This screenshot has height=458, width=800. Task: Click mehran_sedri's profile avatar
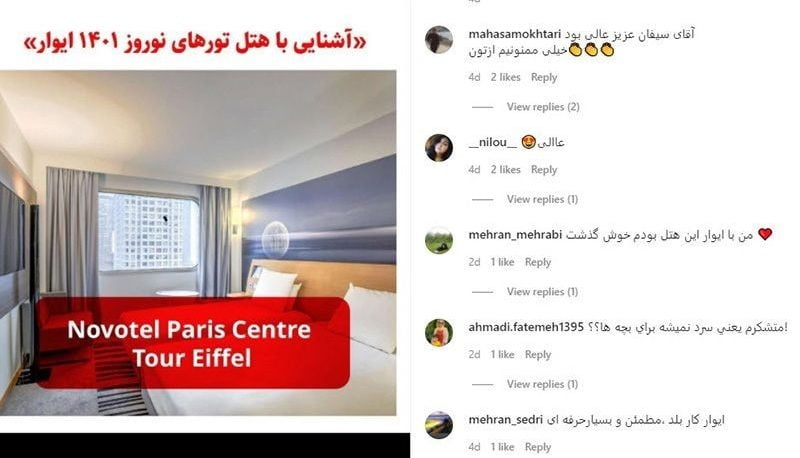pyautogui.click(x=439, y=425)
